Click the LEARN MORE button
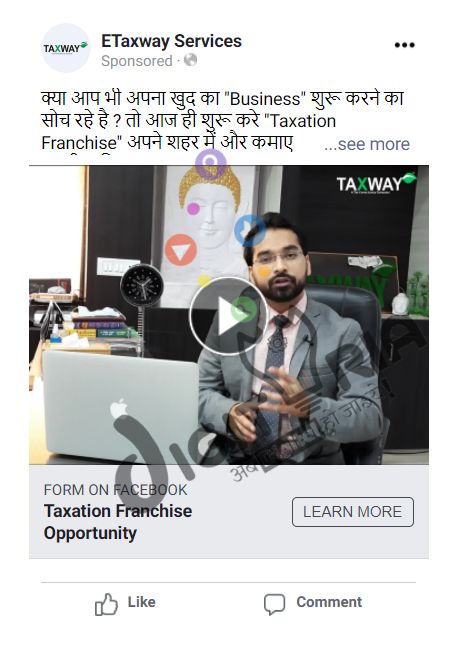The width and height of the screenshot is (452, 652). point(353,511)
